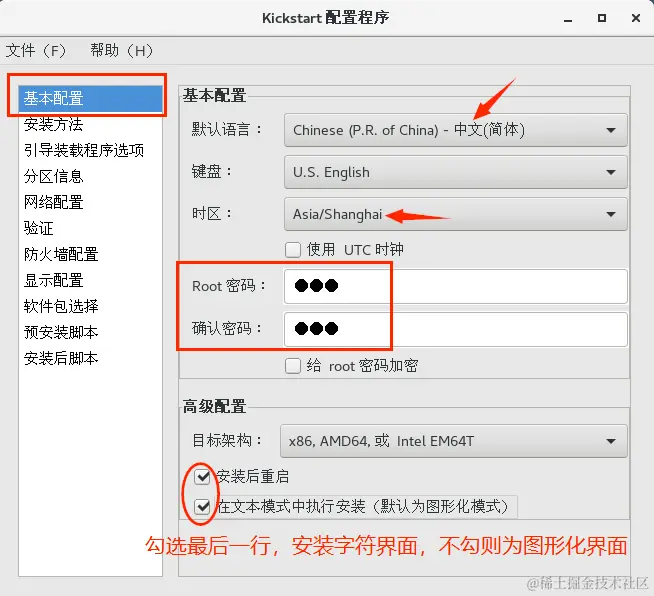Toggle 在文本模式中执行安装 checkbox
This screenshot has width=654, height=596.
pos(202,507)
